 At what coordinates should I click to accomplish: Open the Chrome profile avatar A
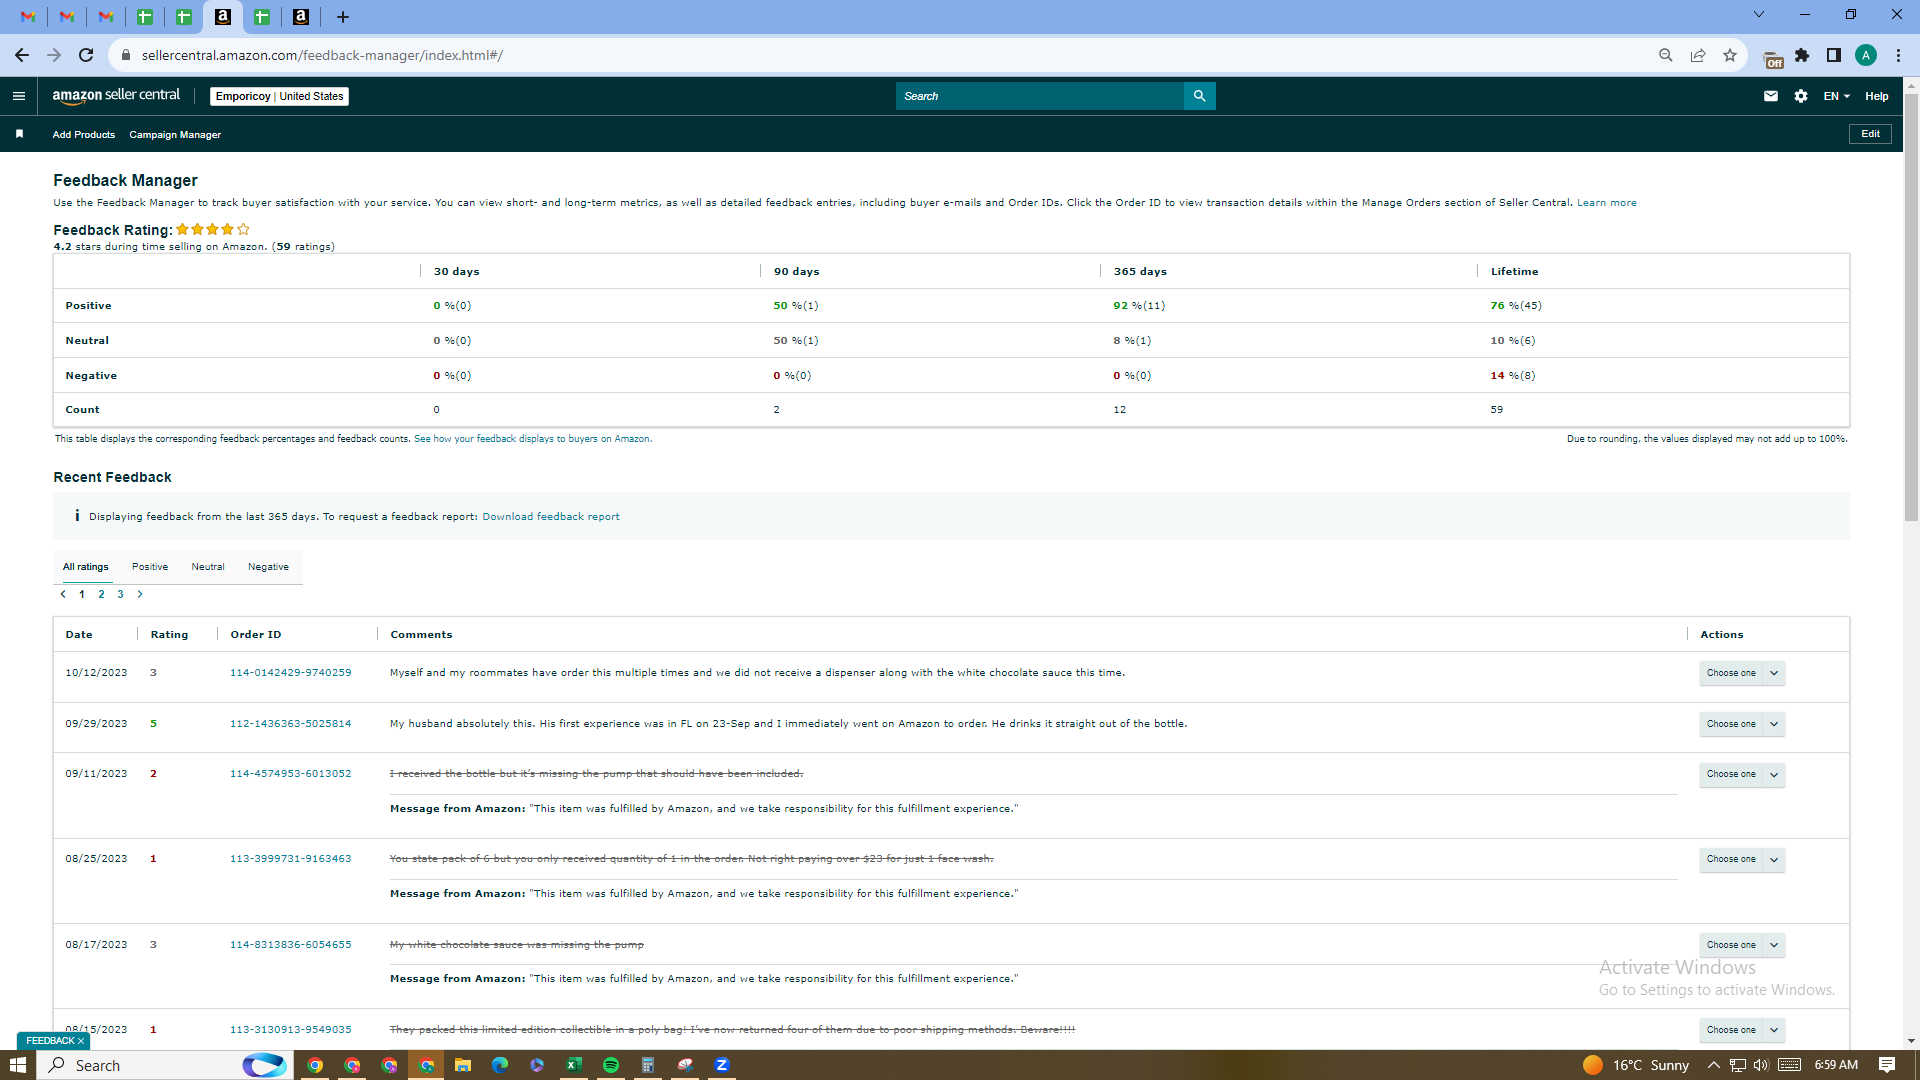(x=1866, y=55)
